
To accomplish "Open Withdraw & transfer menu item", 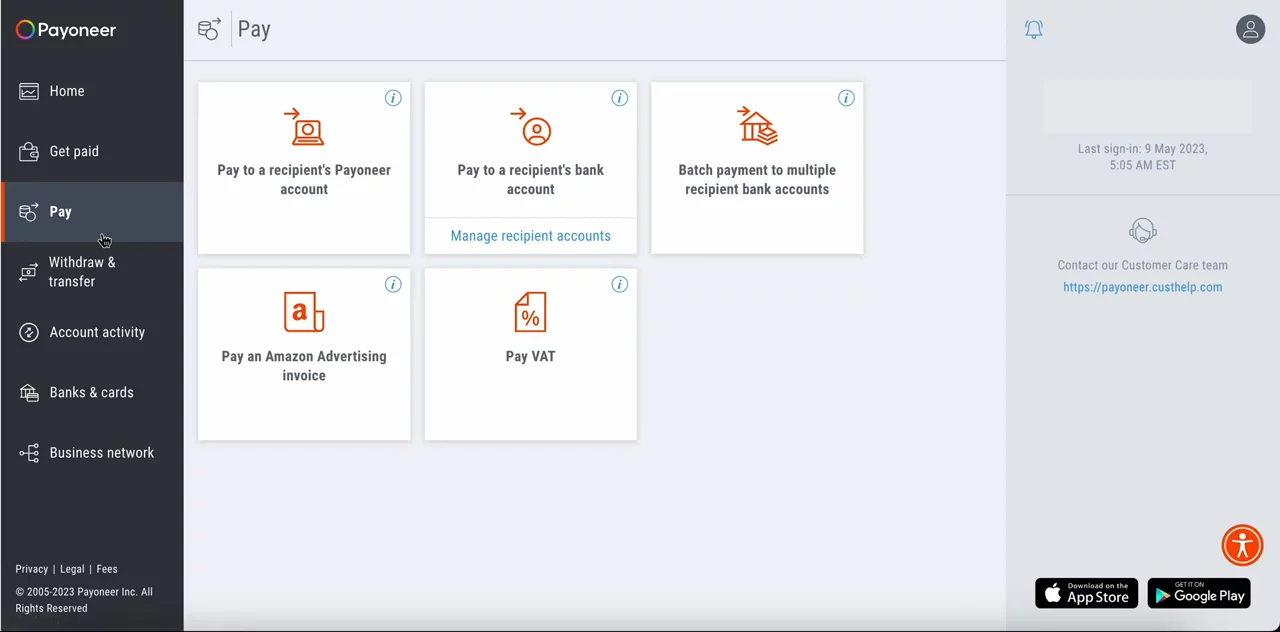I will pyautogui.click(x=81, y=272).
